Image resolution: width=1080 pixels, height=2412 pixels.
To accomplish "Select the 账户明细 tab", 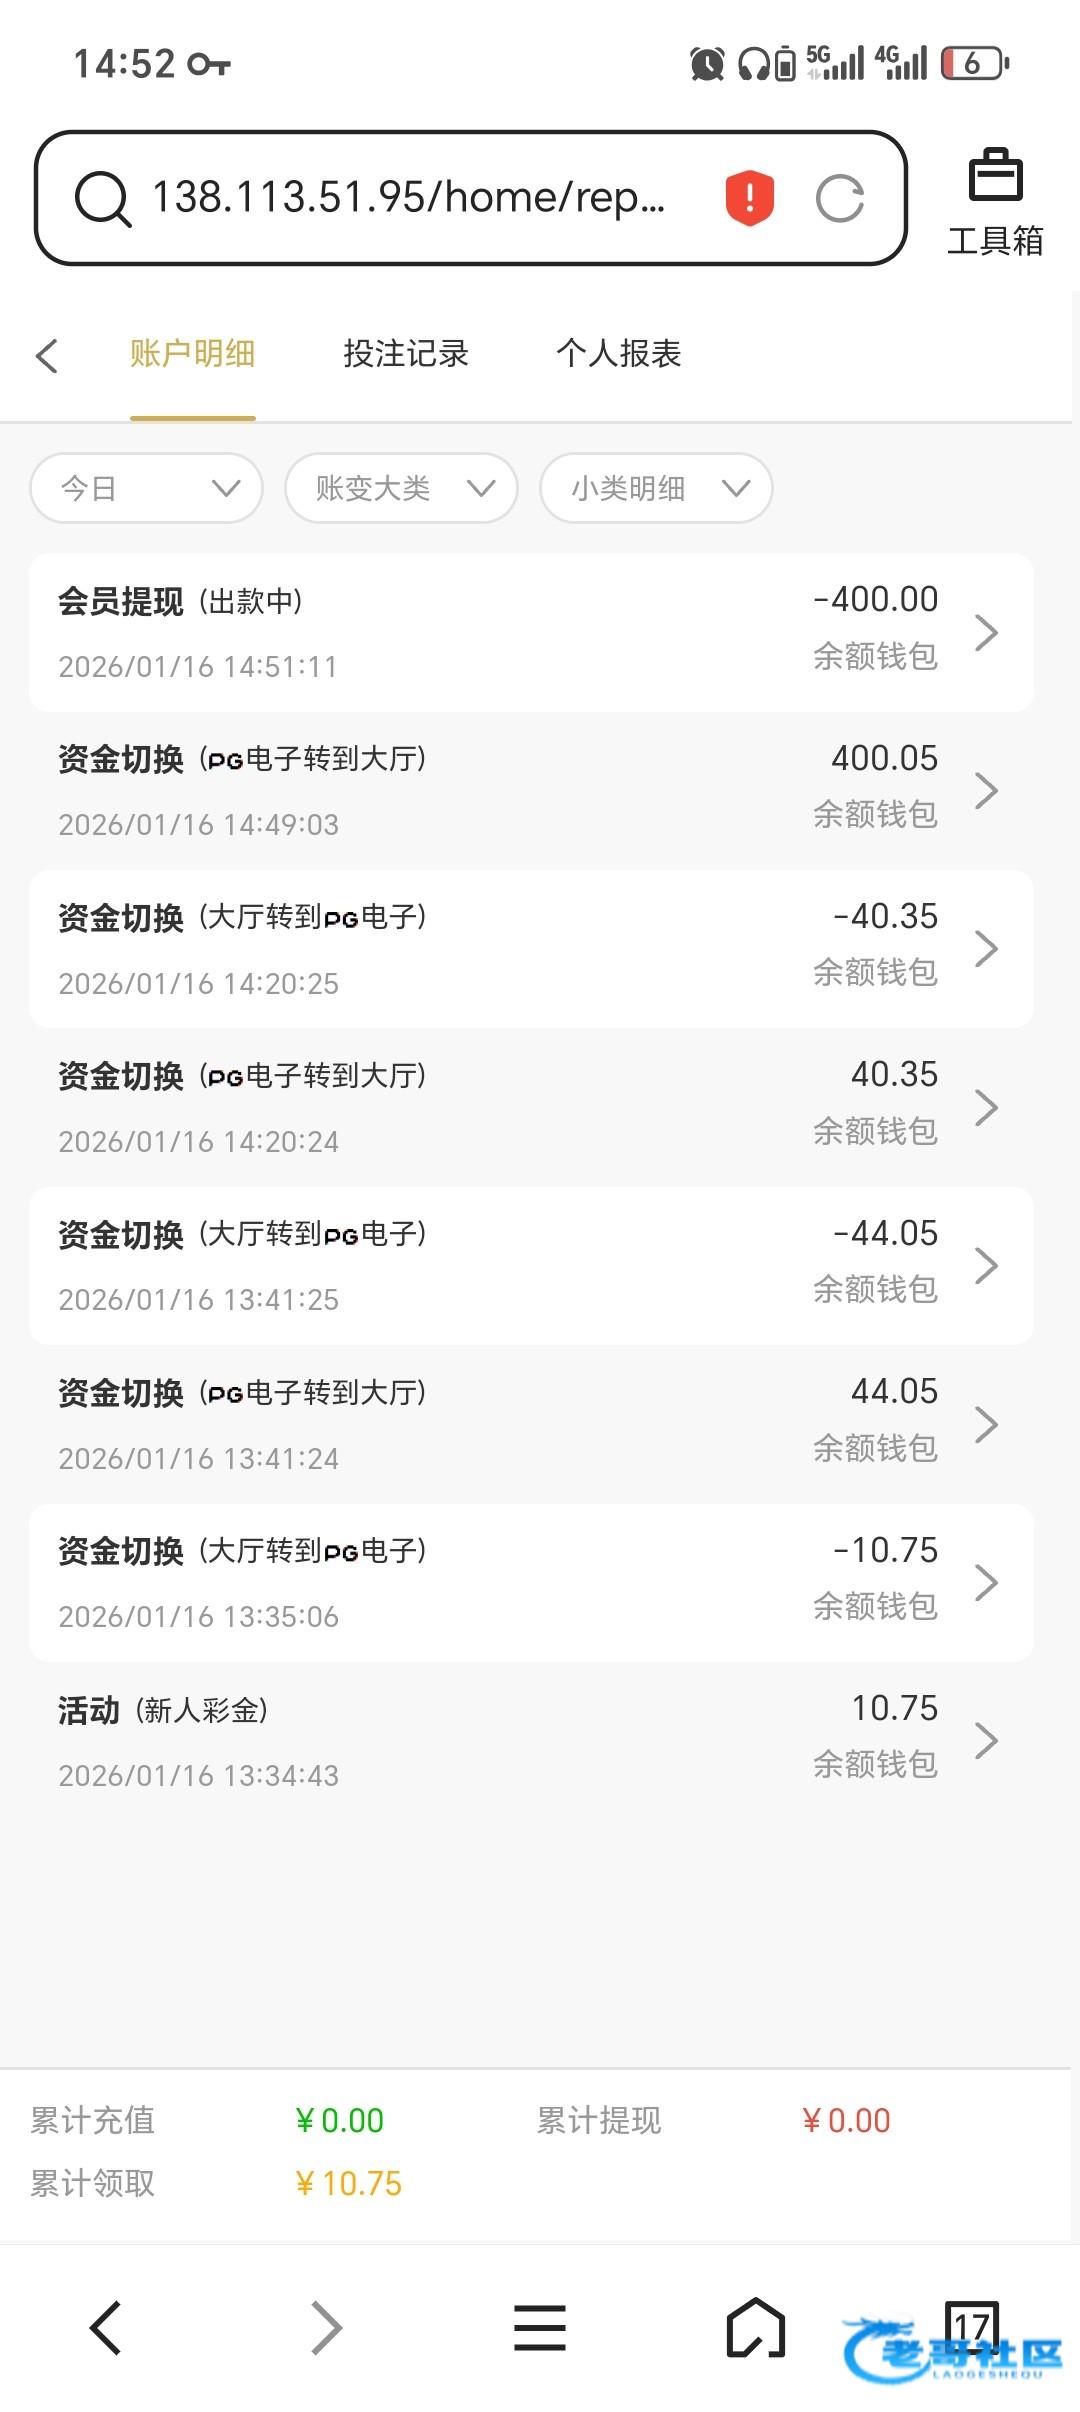I will [x=192, y=354].
